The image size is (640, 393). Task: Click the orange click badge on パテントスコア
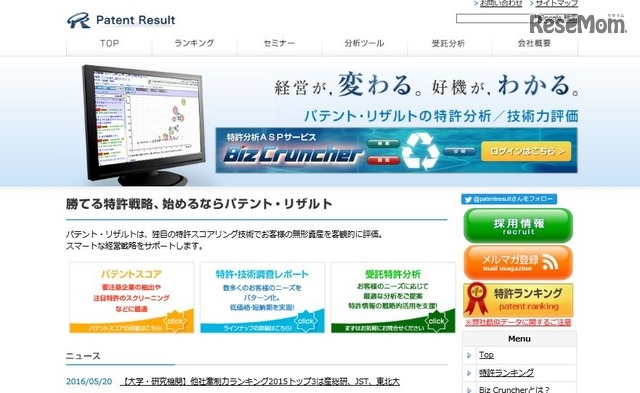coord(175,321)
